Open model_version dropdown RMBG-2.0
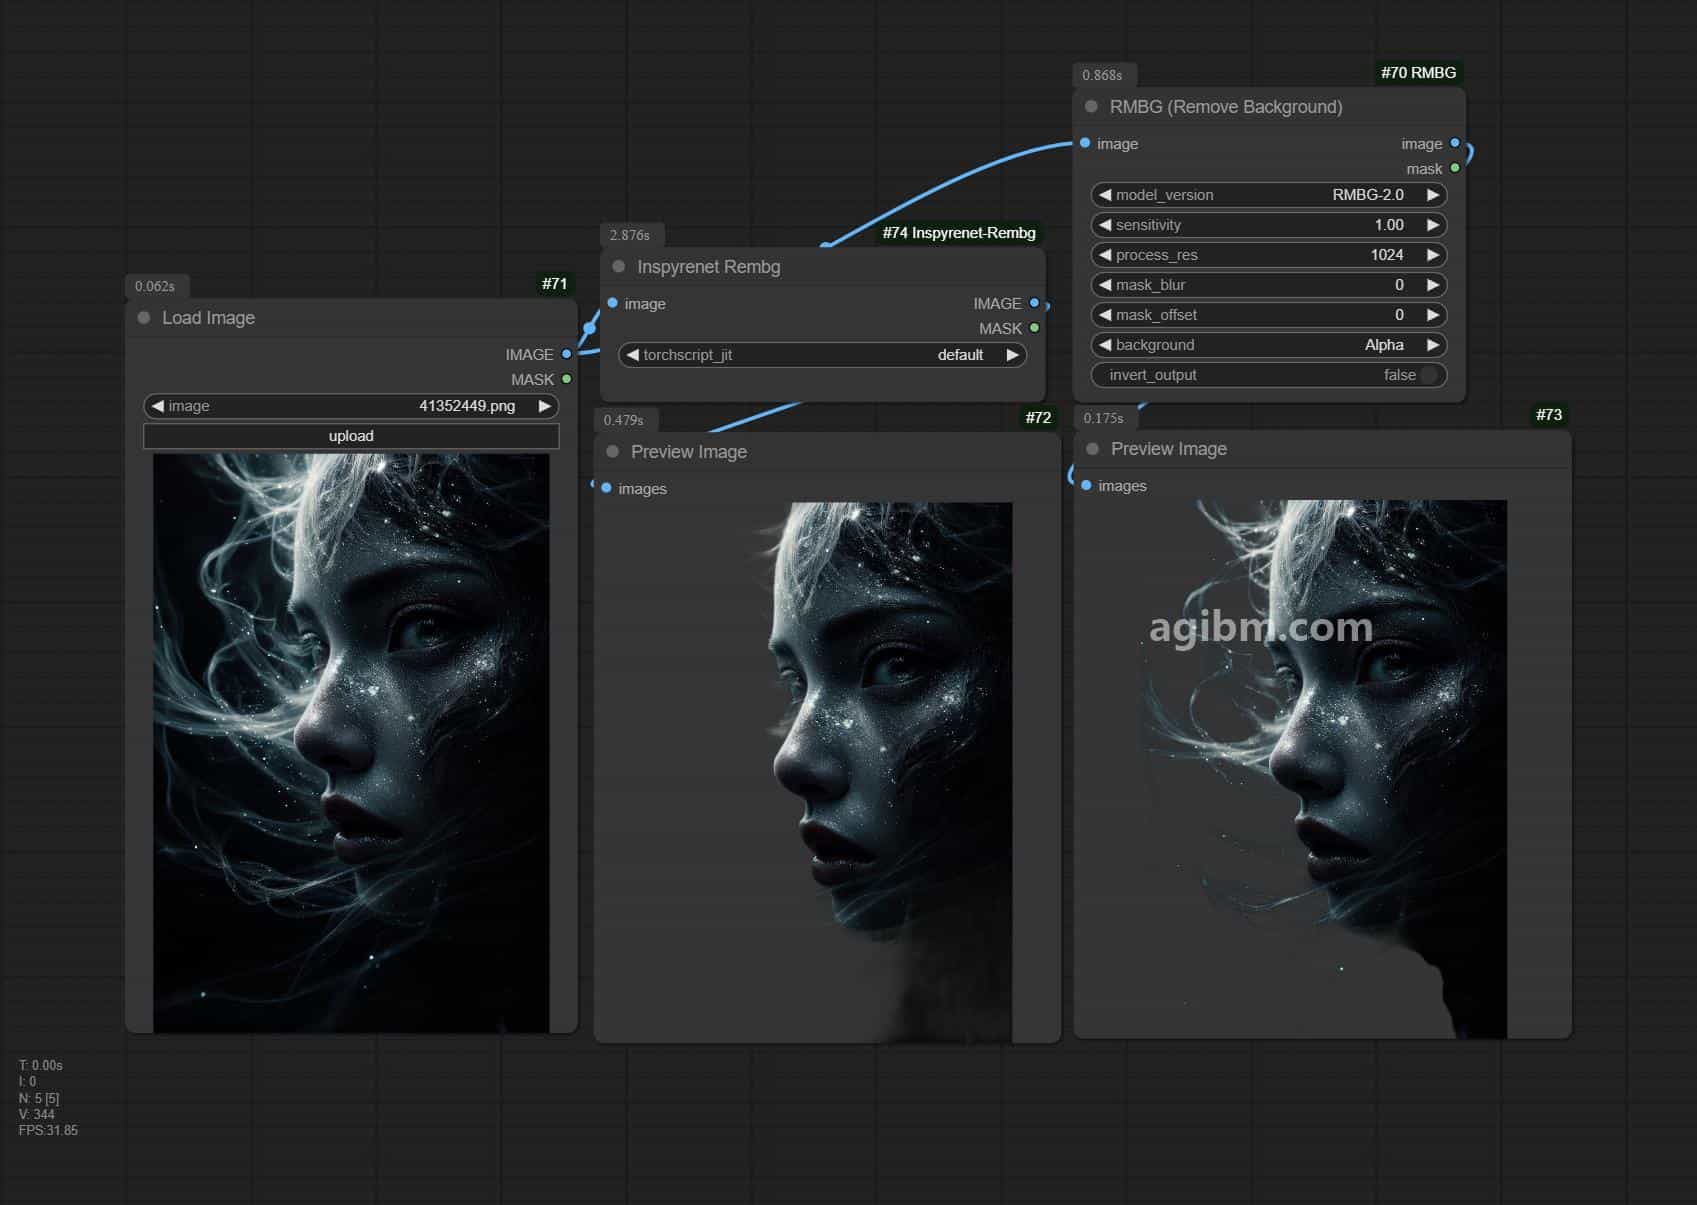 (x=1269, y=195)
